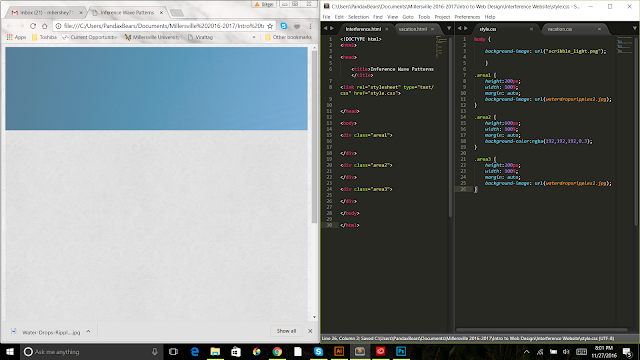This screenshot has height=360, width=640.
Task: Close the Inference Wave Patterns tab
Action: pyautogui.click(x=161, y=13)
